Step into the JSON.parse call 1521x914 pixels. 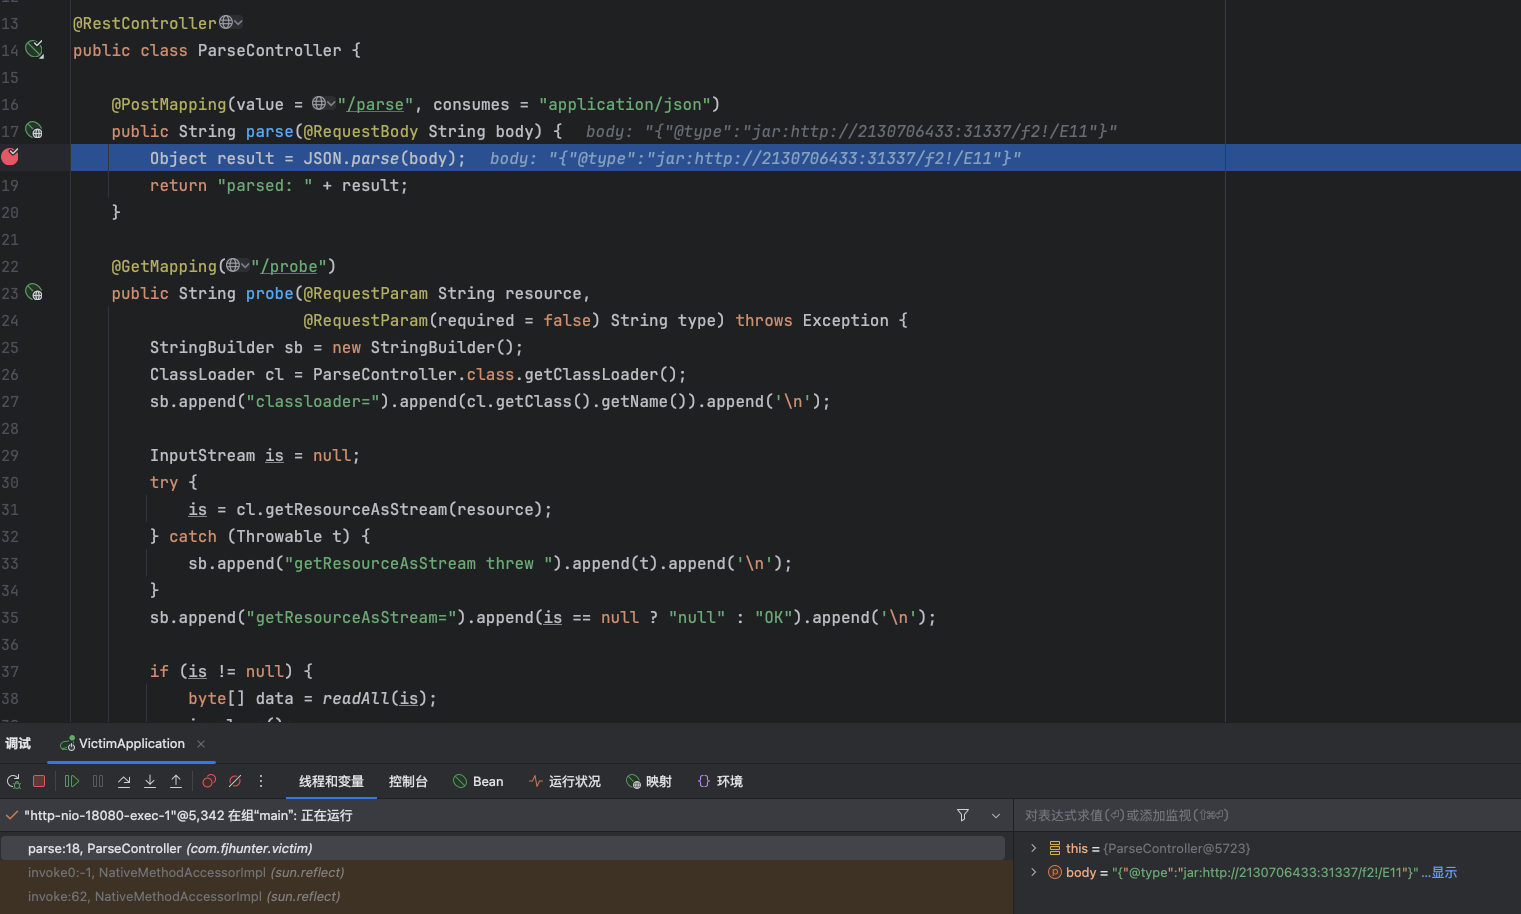(150, 781)
